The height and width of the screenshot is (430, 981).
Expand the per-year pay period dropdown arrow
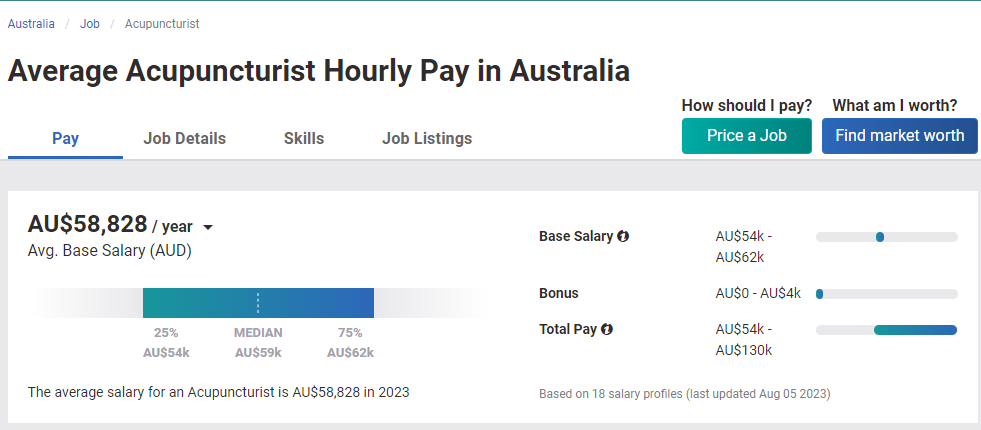pos(208,227)
